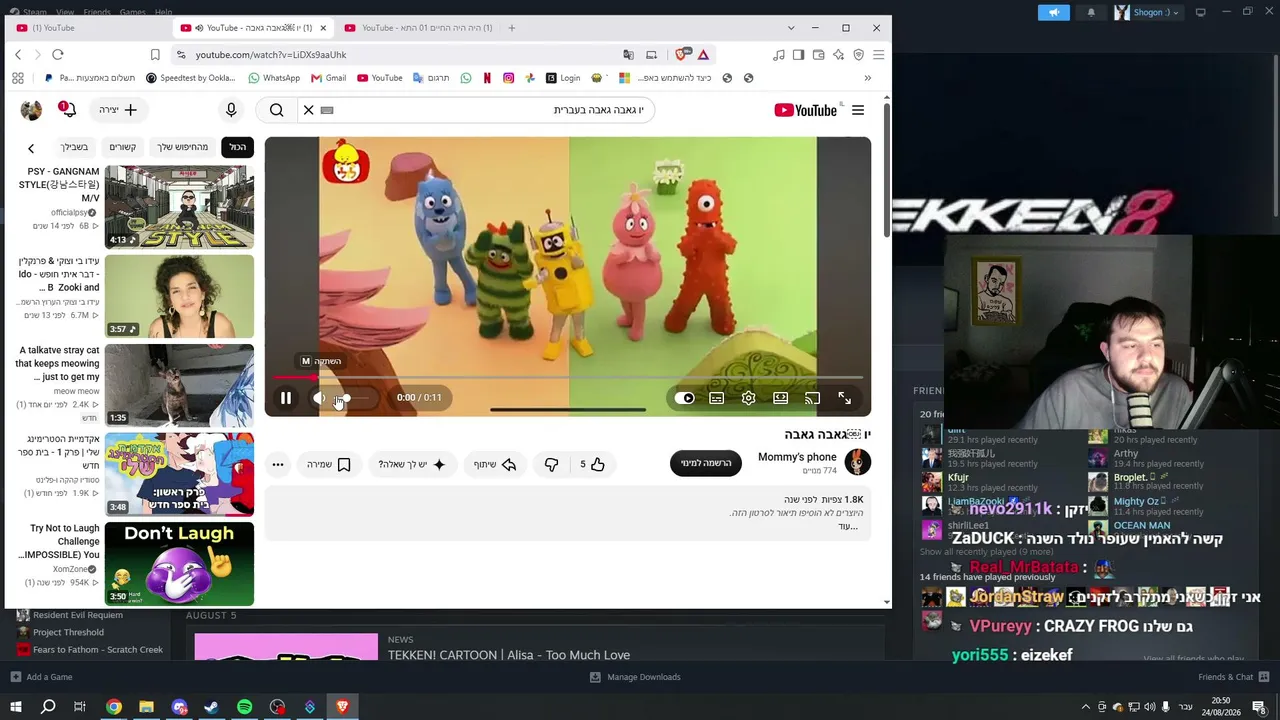
Task: Switch to the first '(1) YouTube' browser tab
Action: pos(90,28)
